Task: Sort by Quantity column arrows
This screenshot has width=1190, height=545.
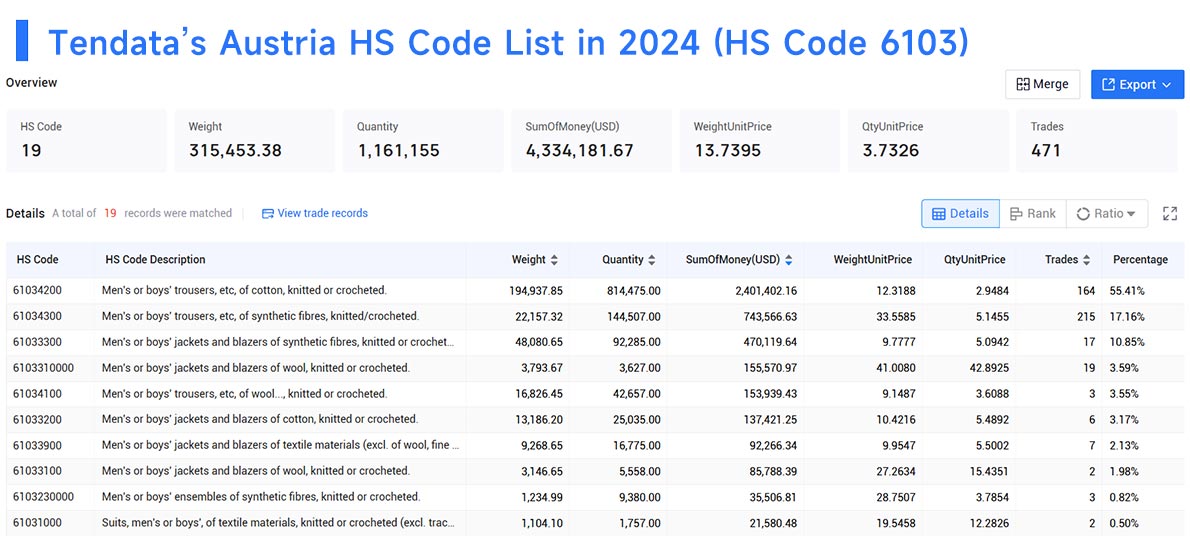Action: coord(651,260)
